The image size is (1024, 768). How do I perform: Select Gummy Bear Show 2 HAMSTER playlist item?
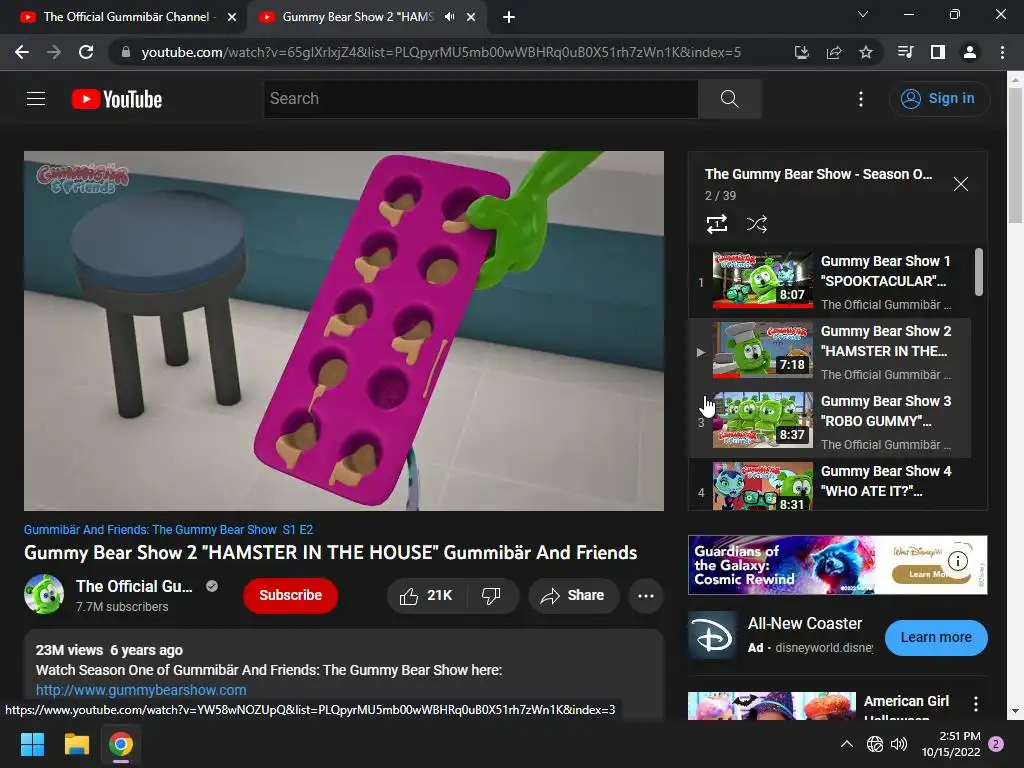pyautogui.click(x=829, y=351)
